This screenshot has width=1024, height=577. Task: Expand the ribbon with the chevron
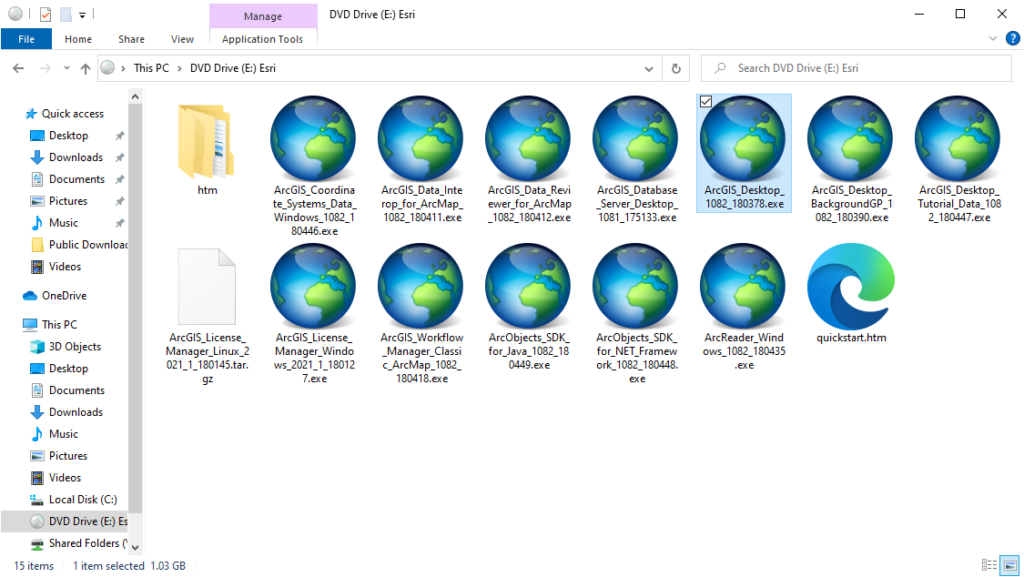[993, 39]
